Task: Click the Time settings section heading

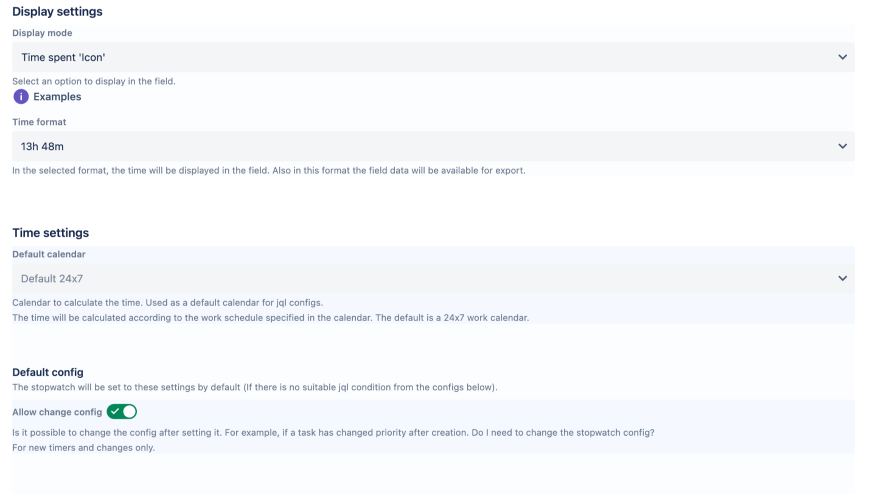Action: 50,233
